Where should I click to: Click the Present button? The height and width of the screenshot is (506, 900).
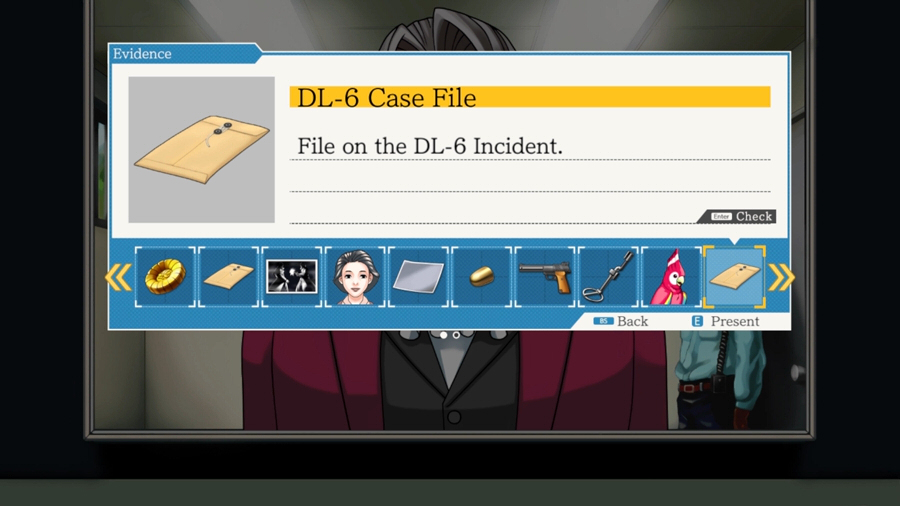tap(726, 321)
